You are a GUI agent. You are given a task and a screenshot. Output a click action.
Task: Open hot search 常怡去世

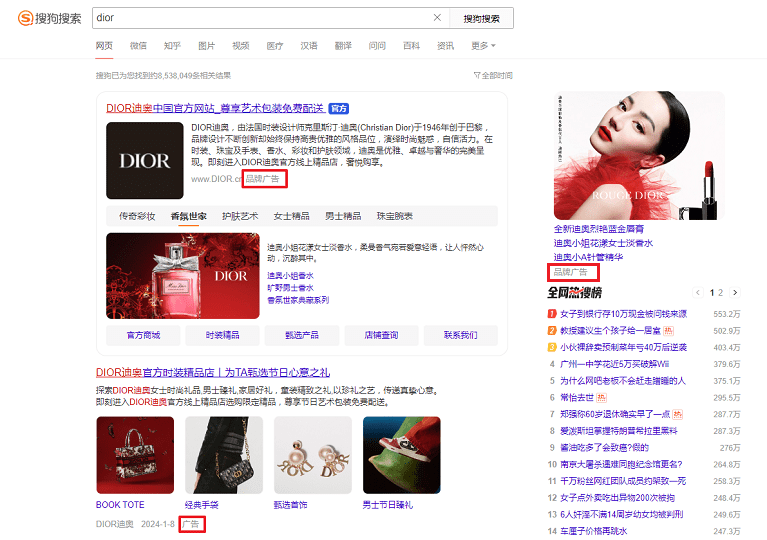click(x=577, y=398)
